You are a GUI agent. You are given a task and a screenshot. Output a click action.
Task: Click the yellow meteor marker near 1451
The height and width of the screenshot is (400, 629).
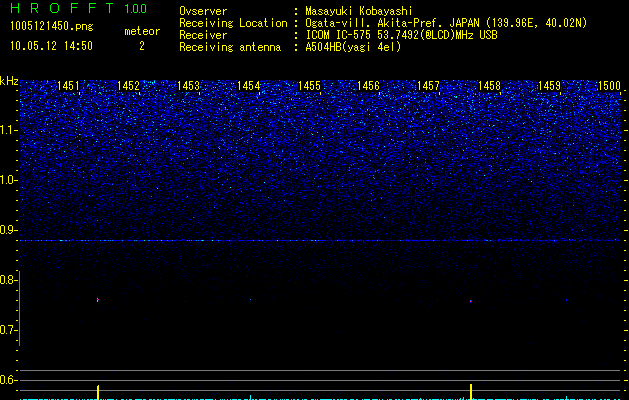[x=98, y=392]
